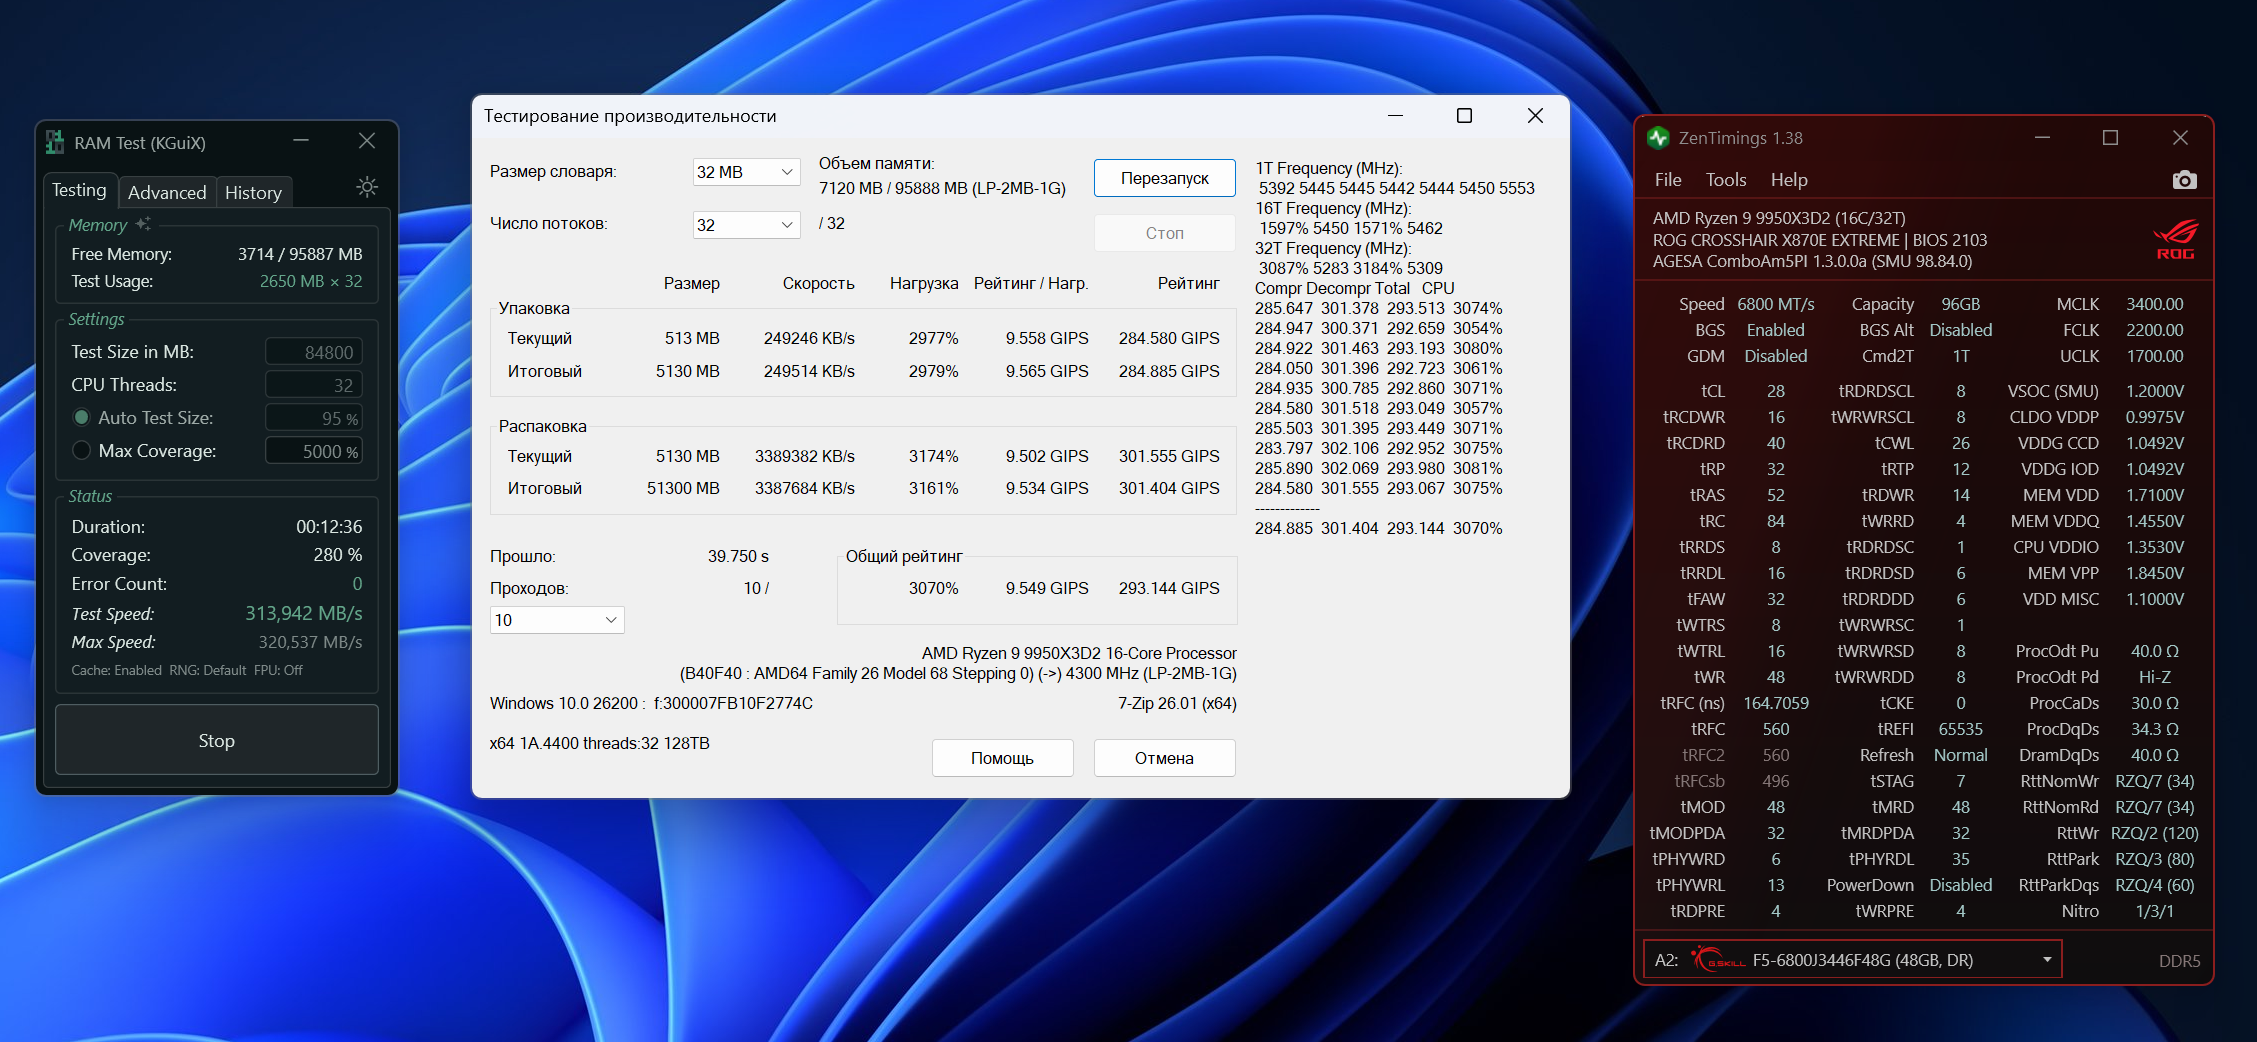Minimize the RAM Test window

301,141
